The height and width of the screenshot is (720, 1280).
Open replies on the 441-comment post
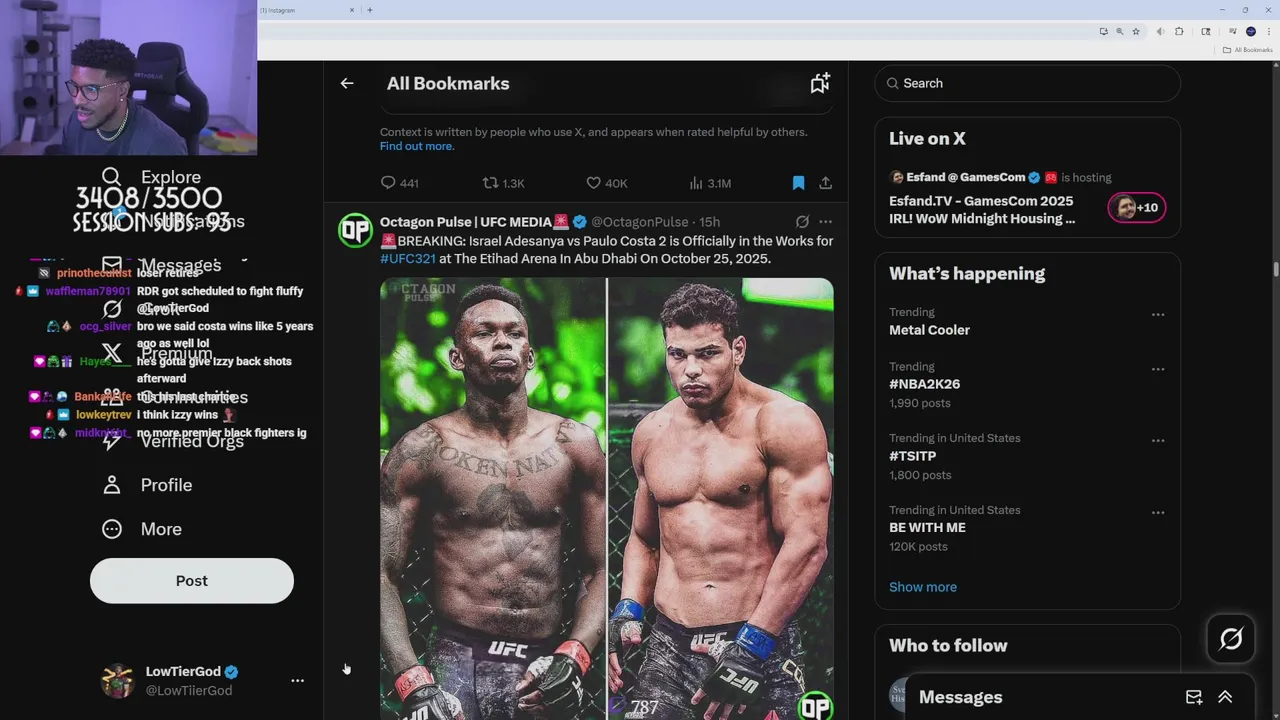point(399,183)
